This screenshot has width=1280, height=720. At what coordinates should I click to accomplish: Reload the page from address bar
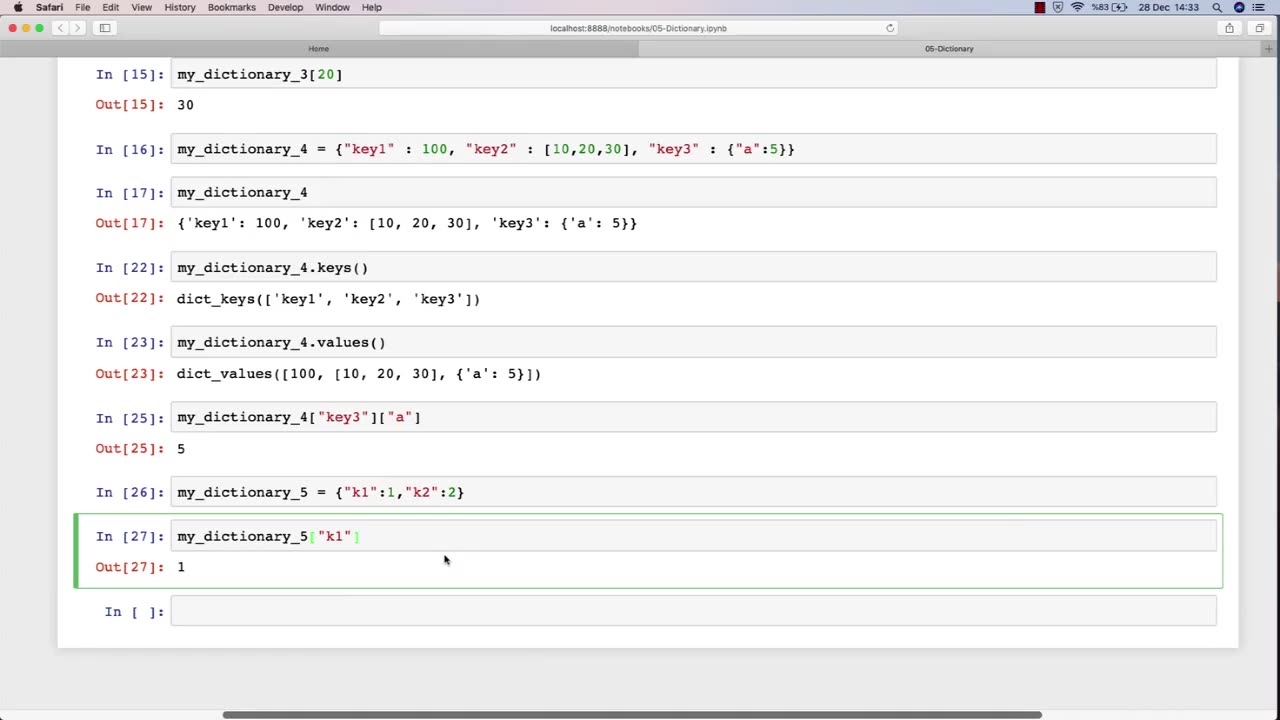point(890,28)
